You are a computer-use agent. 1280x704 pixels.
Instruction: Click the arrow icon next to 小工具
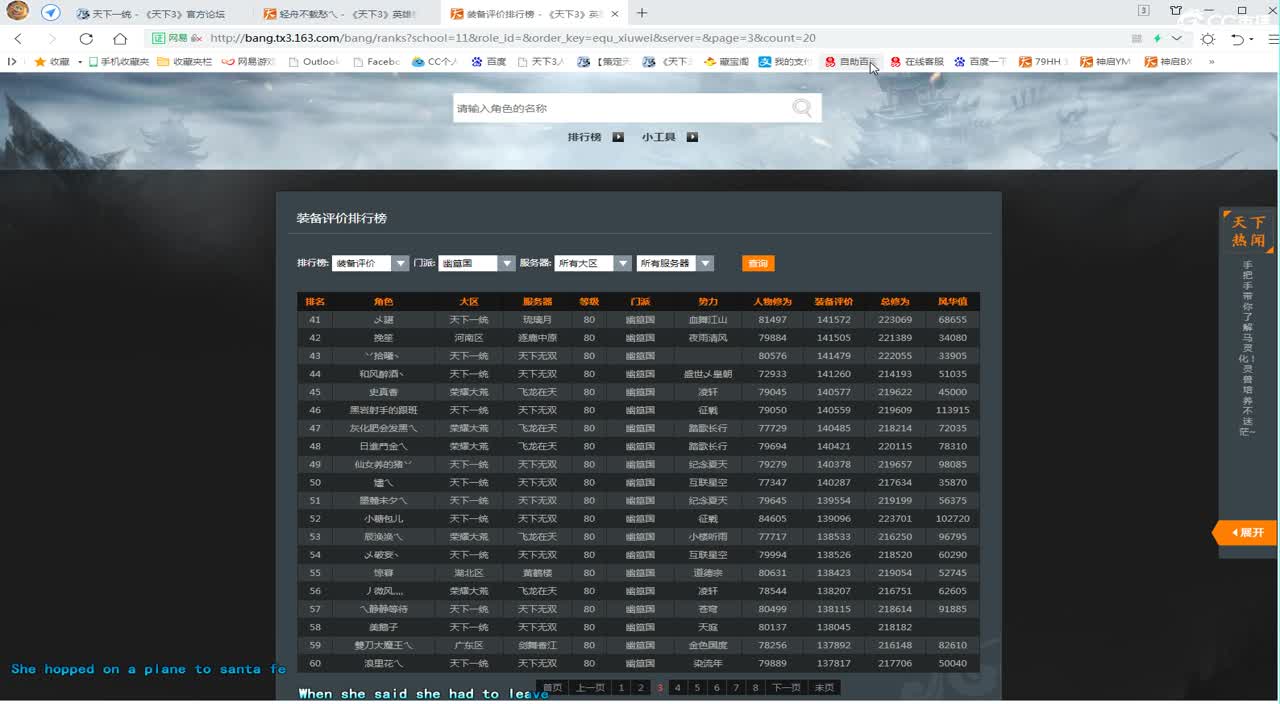click(x=692, y=137)
